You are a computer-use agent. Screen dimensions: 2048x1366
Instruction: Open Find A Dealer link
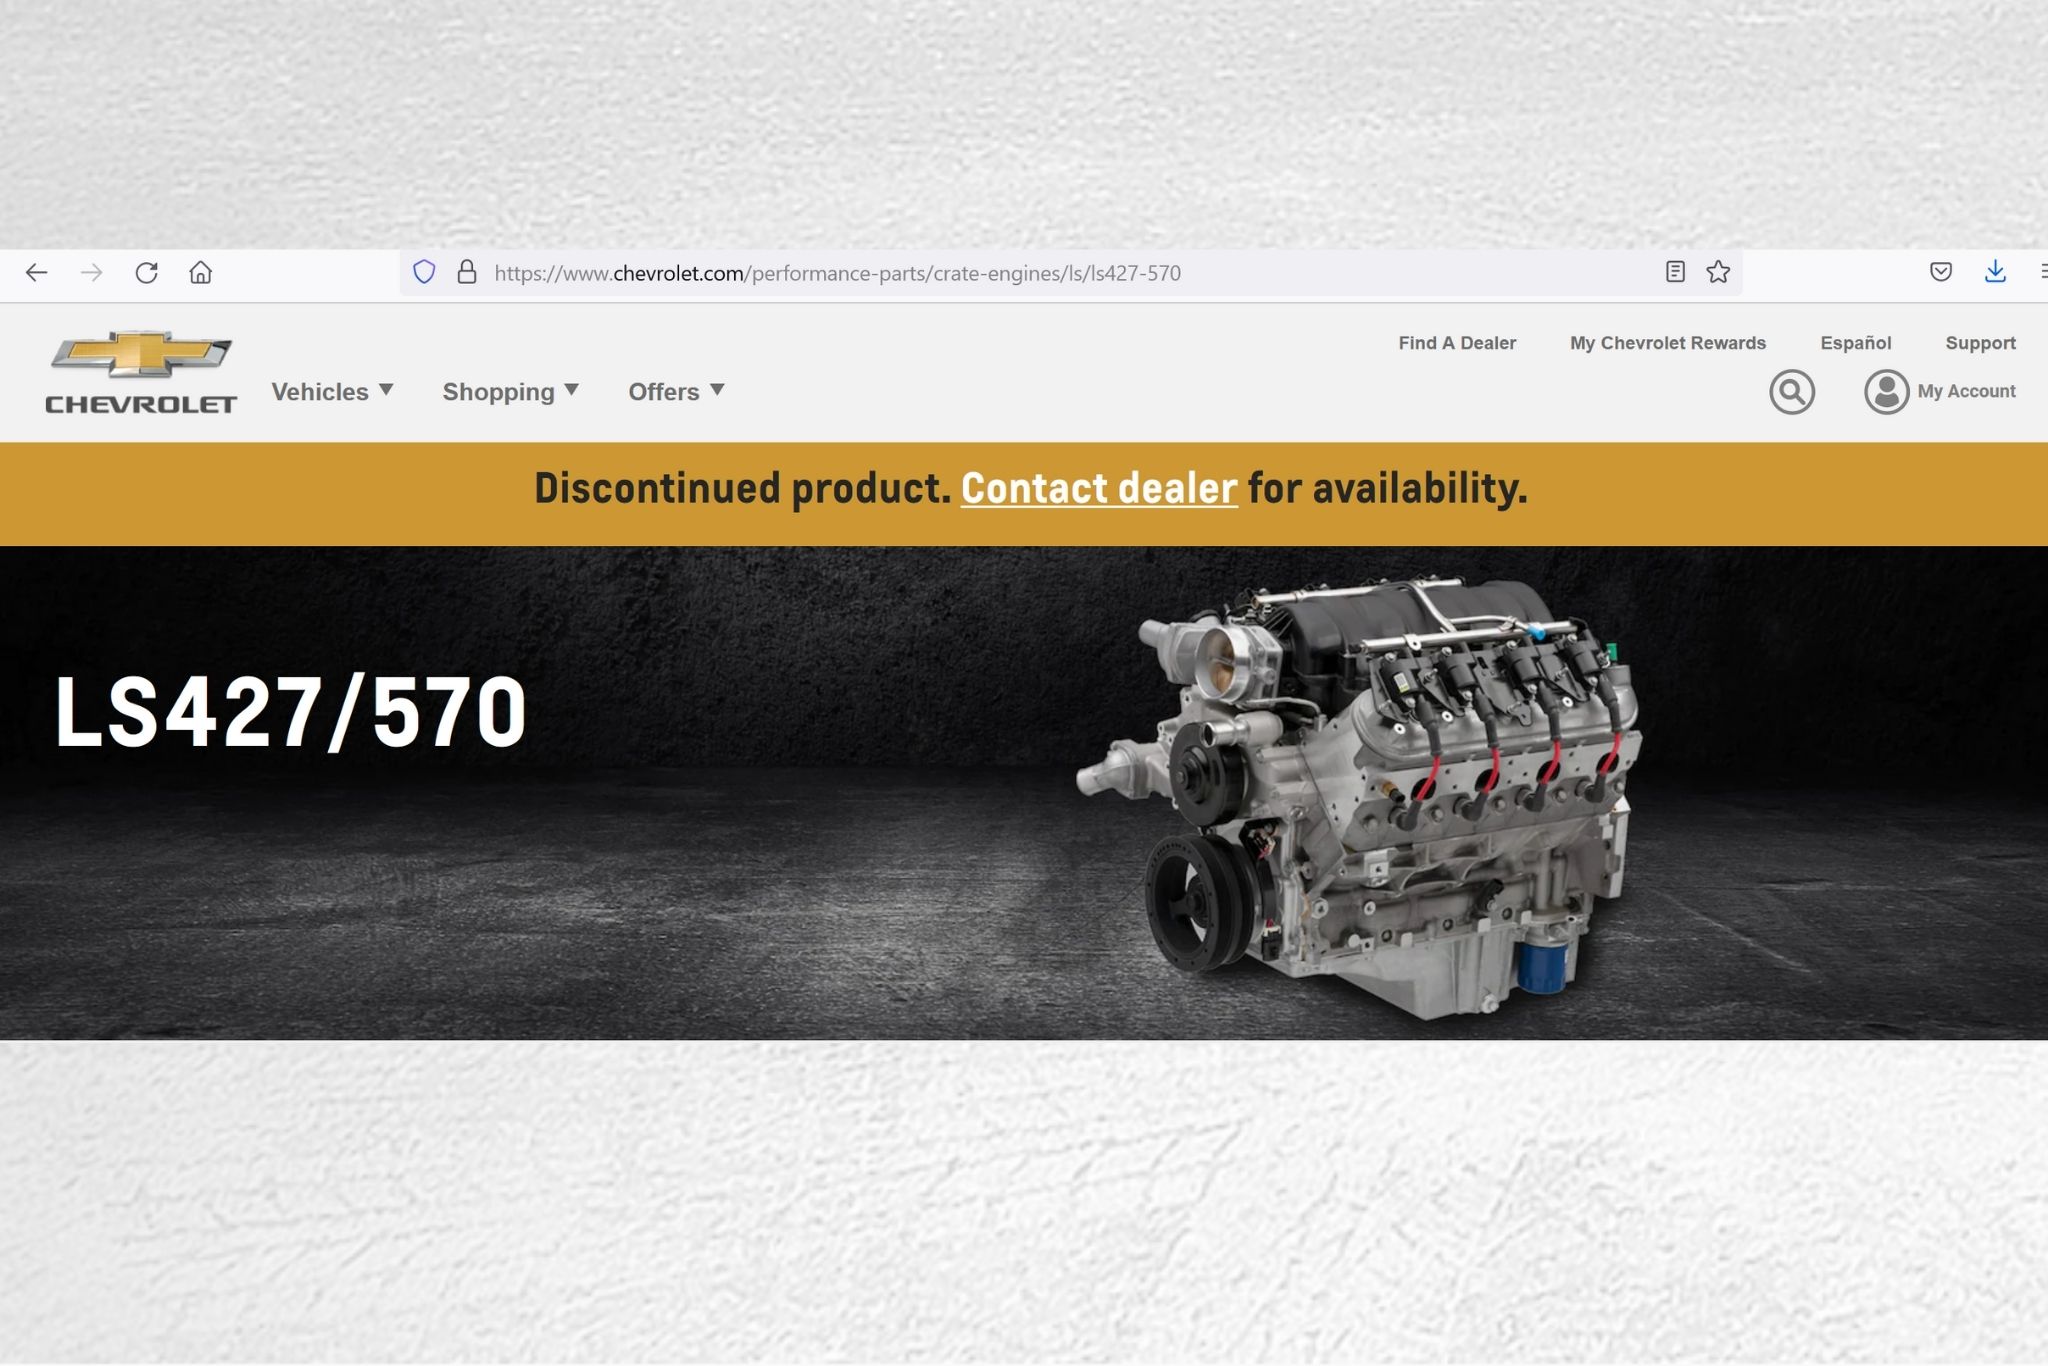tap(1456, 343)
